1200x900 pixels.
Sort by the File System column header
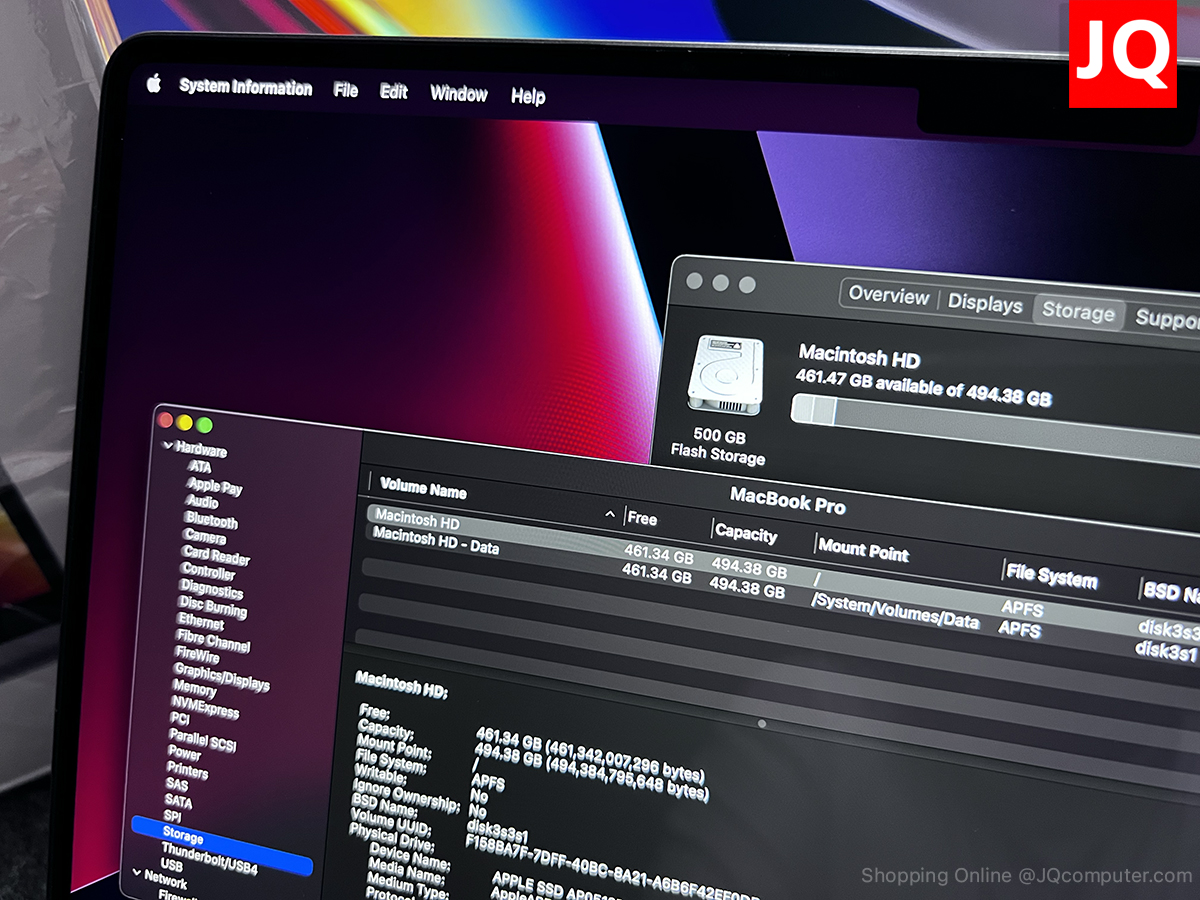coord(1051,577)
